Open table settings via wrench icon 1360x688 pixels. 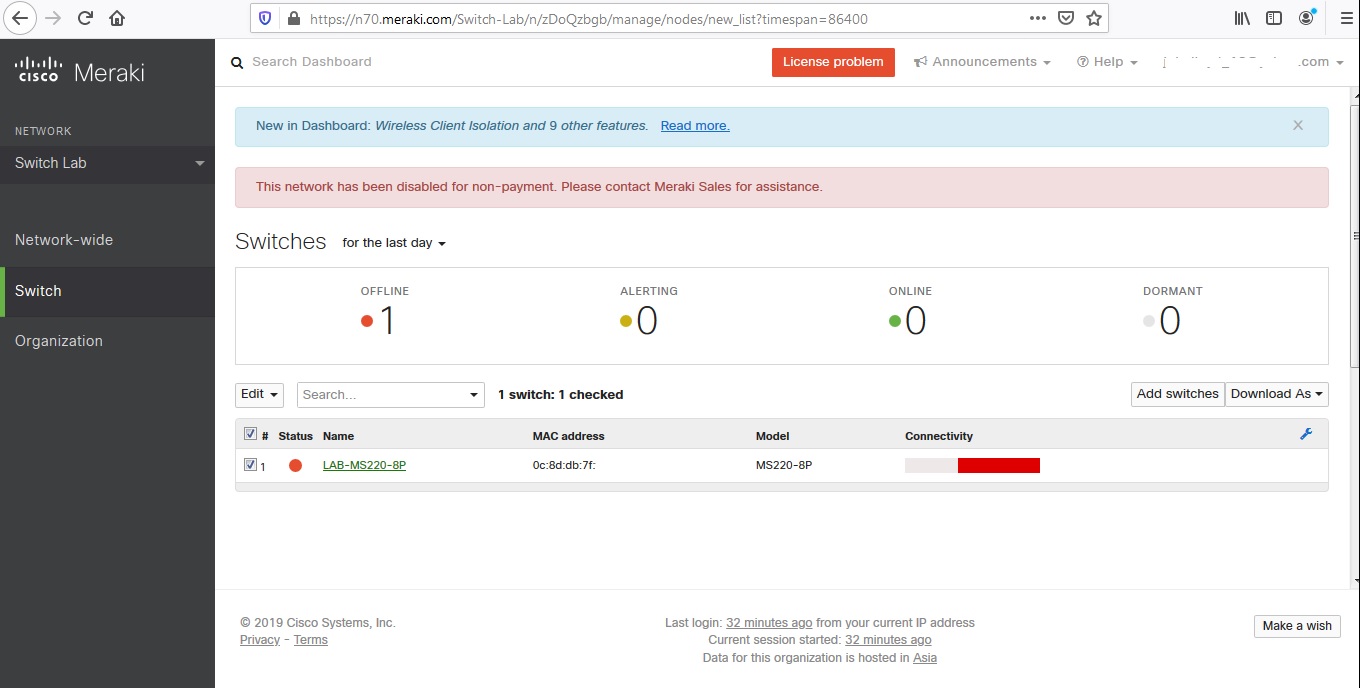tap(1305, 434)
